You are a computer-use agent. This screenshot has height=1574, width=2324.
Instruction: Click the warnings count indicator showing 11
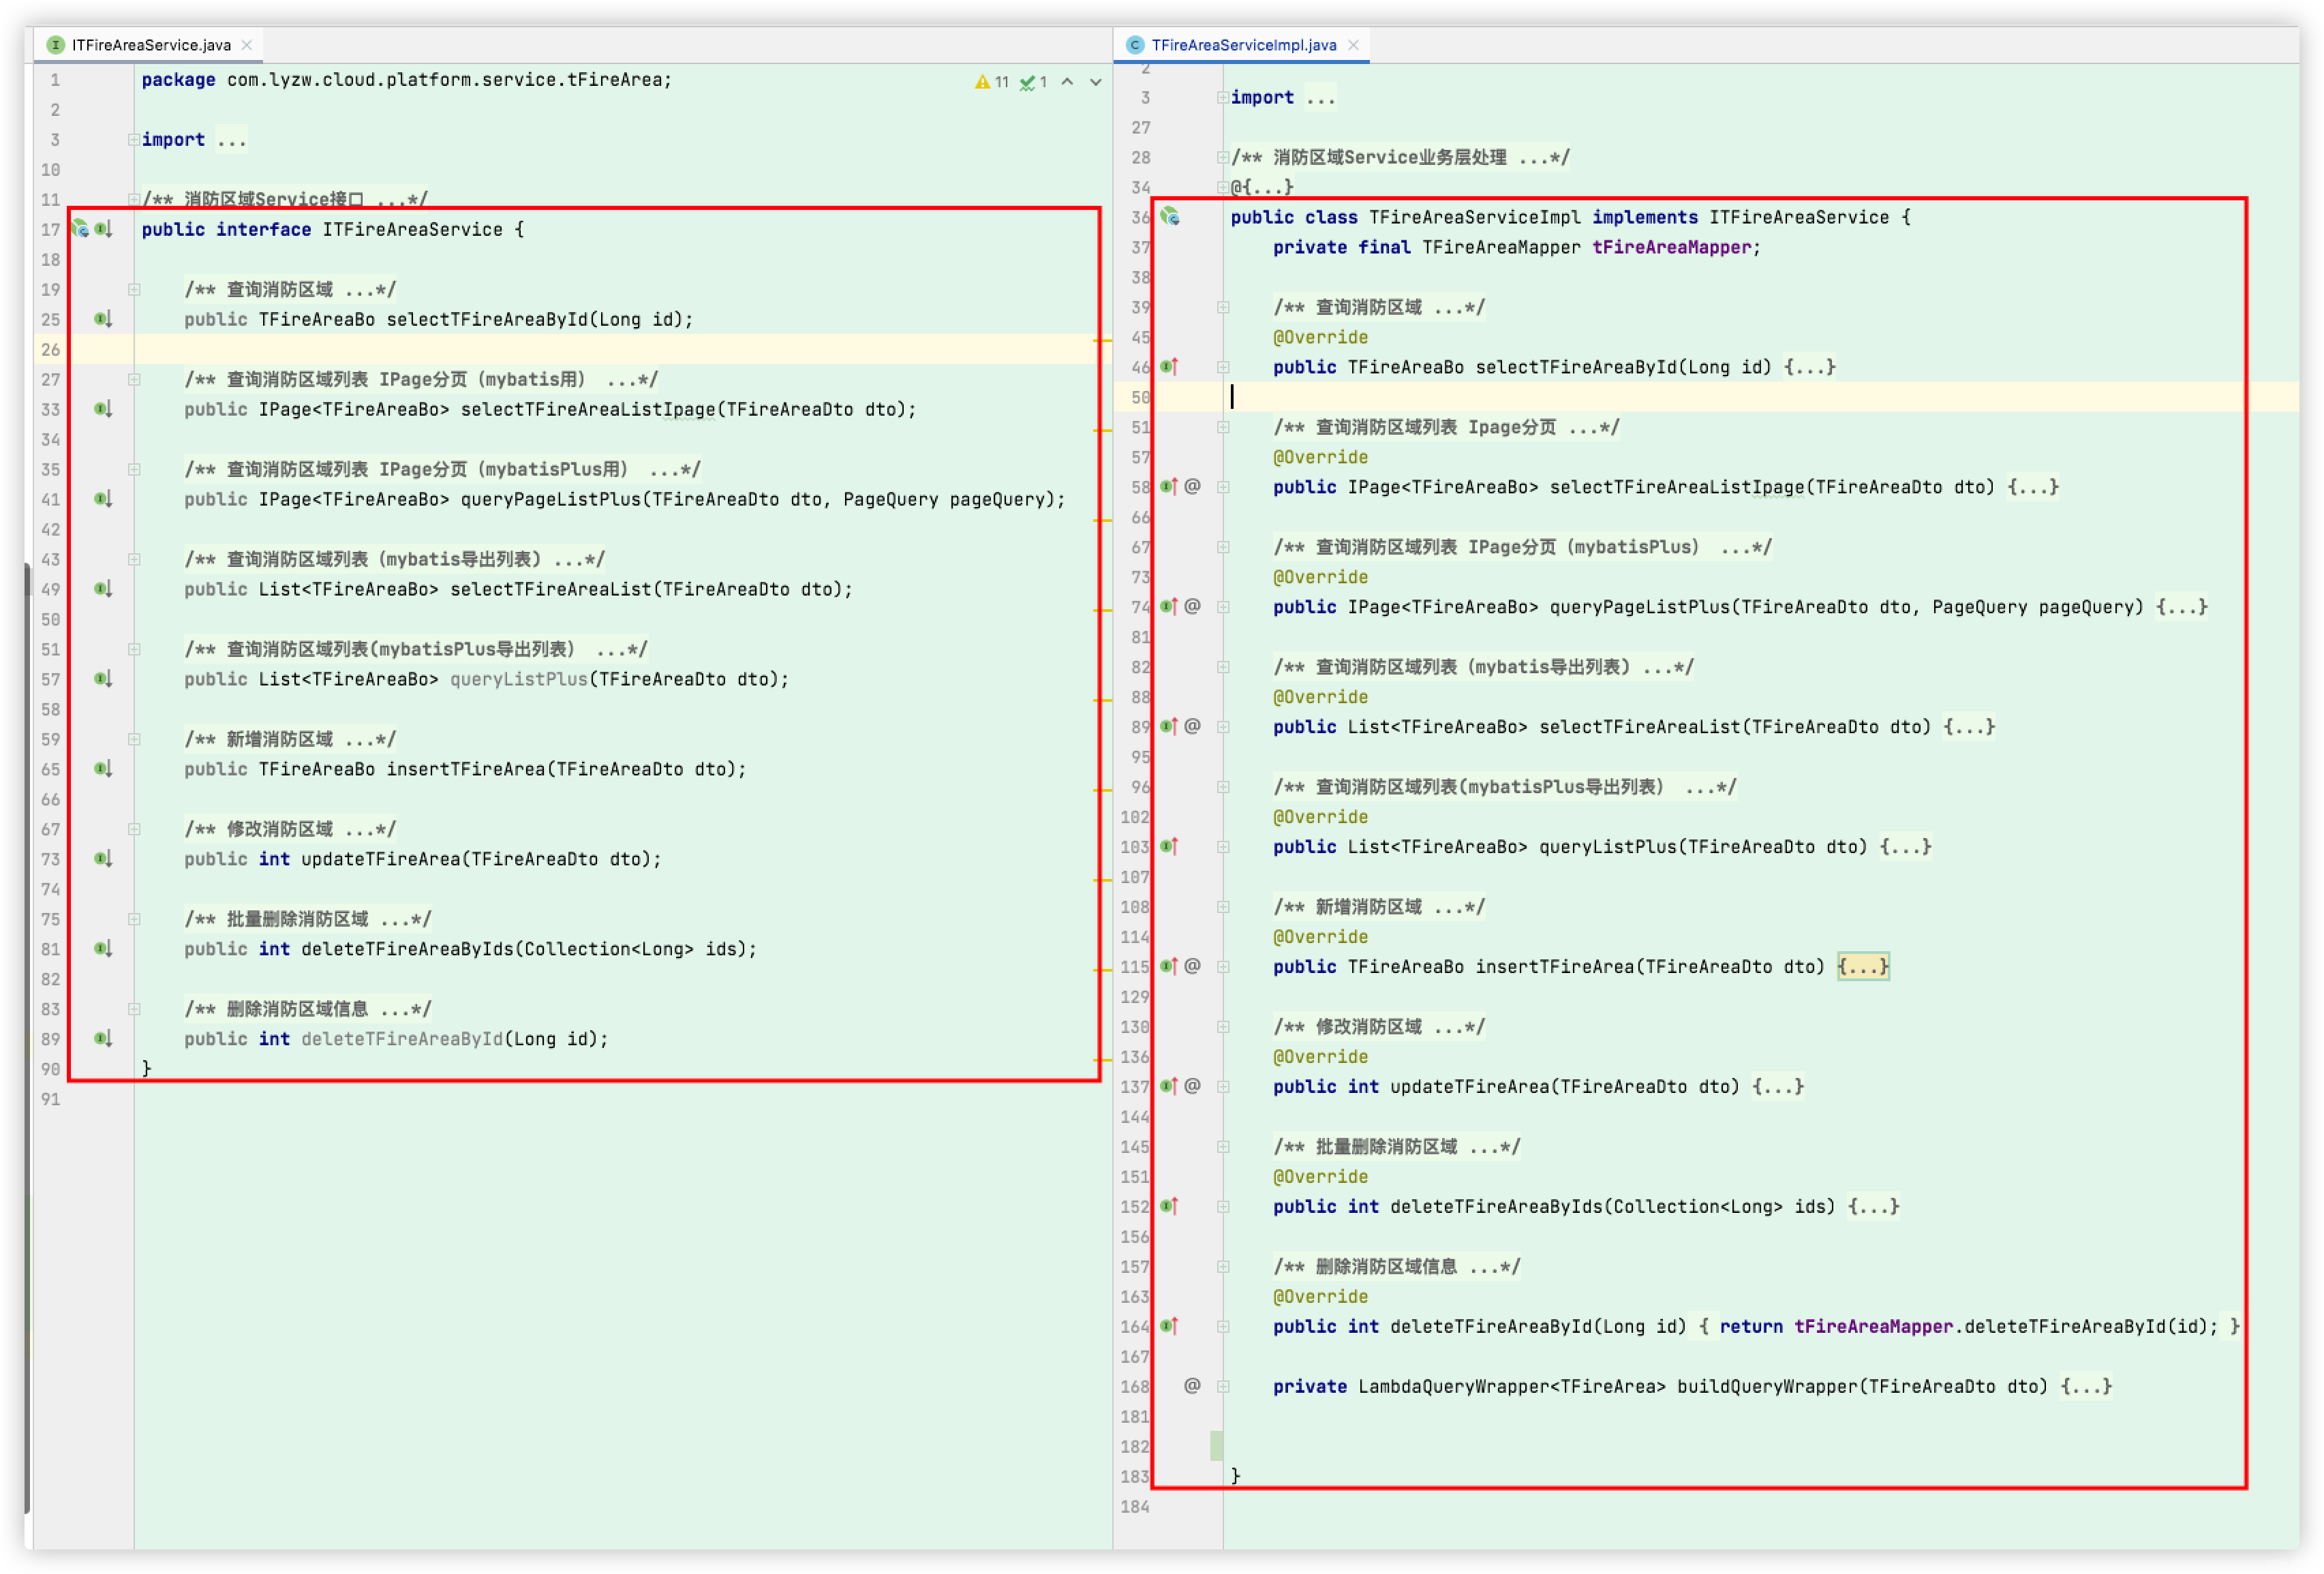(991, 82)
